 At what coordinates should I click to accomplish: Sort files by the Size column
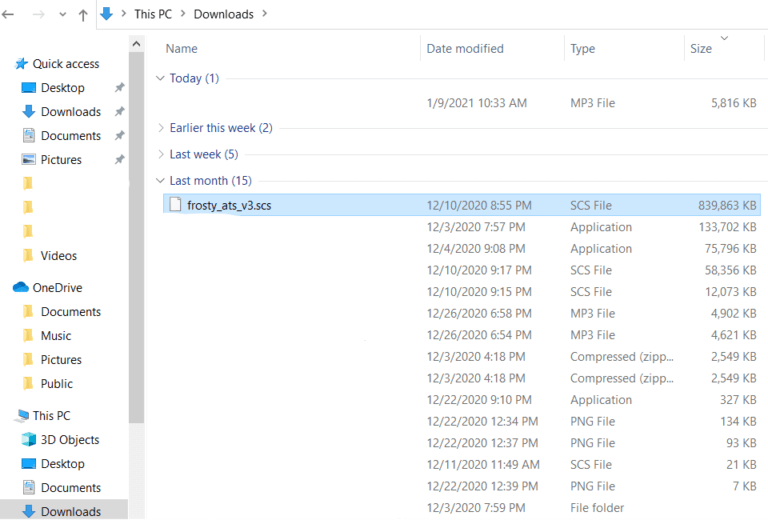click(x=701, y=49)
